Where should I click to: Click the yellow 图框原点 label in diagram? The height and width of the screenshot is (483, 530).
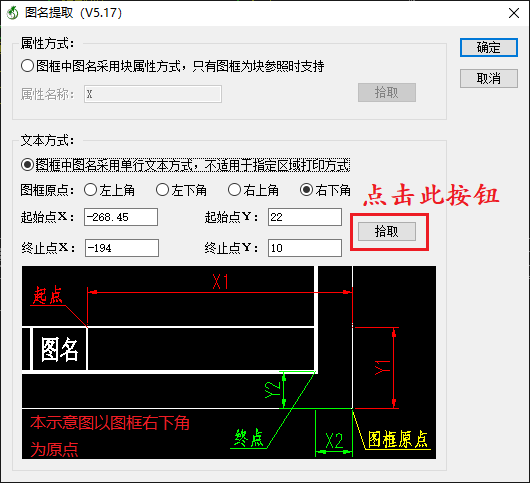tap(398, 439)
